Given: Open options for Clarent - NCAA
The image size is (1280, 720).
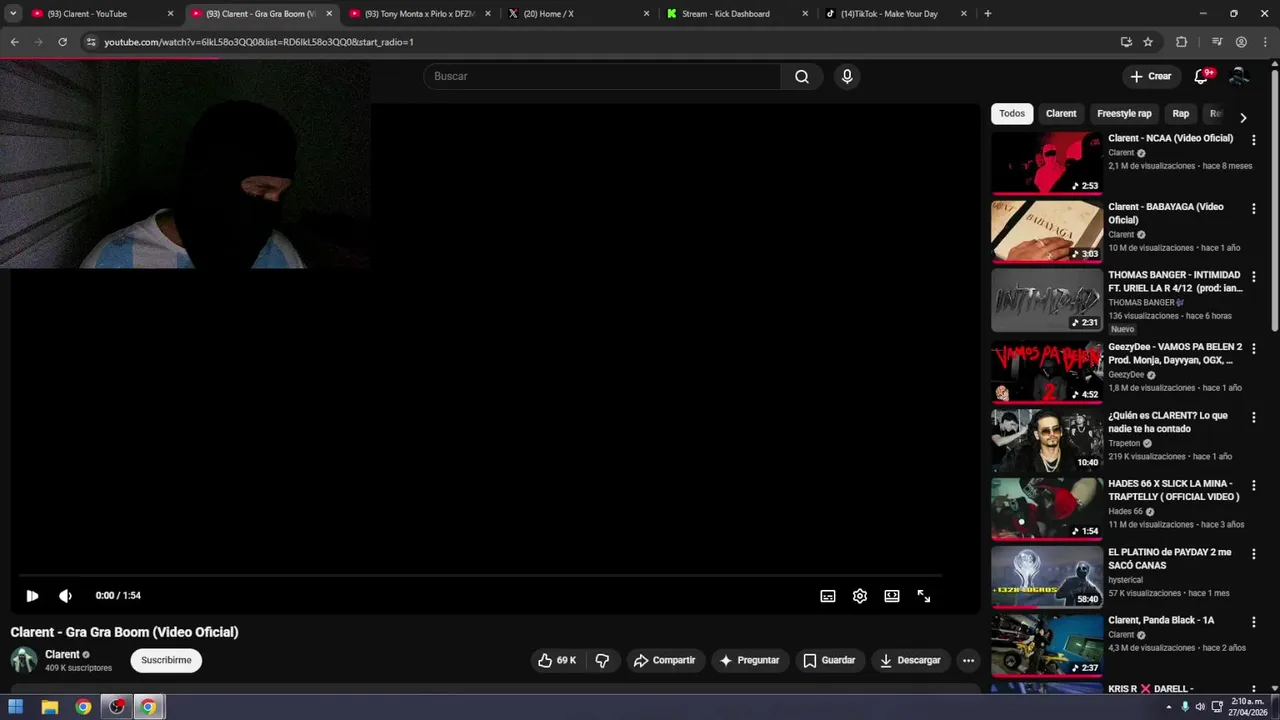Looking at the screenshot, I should tap(1253, 141).
